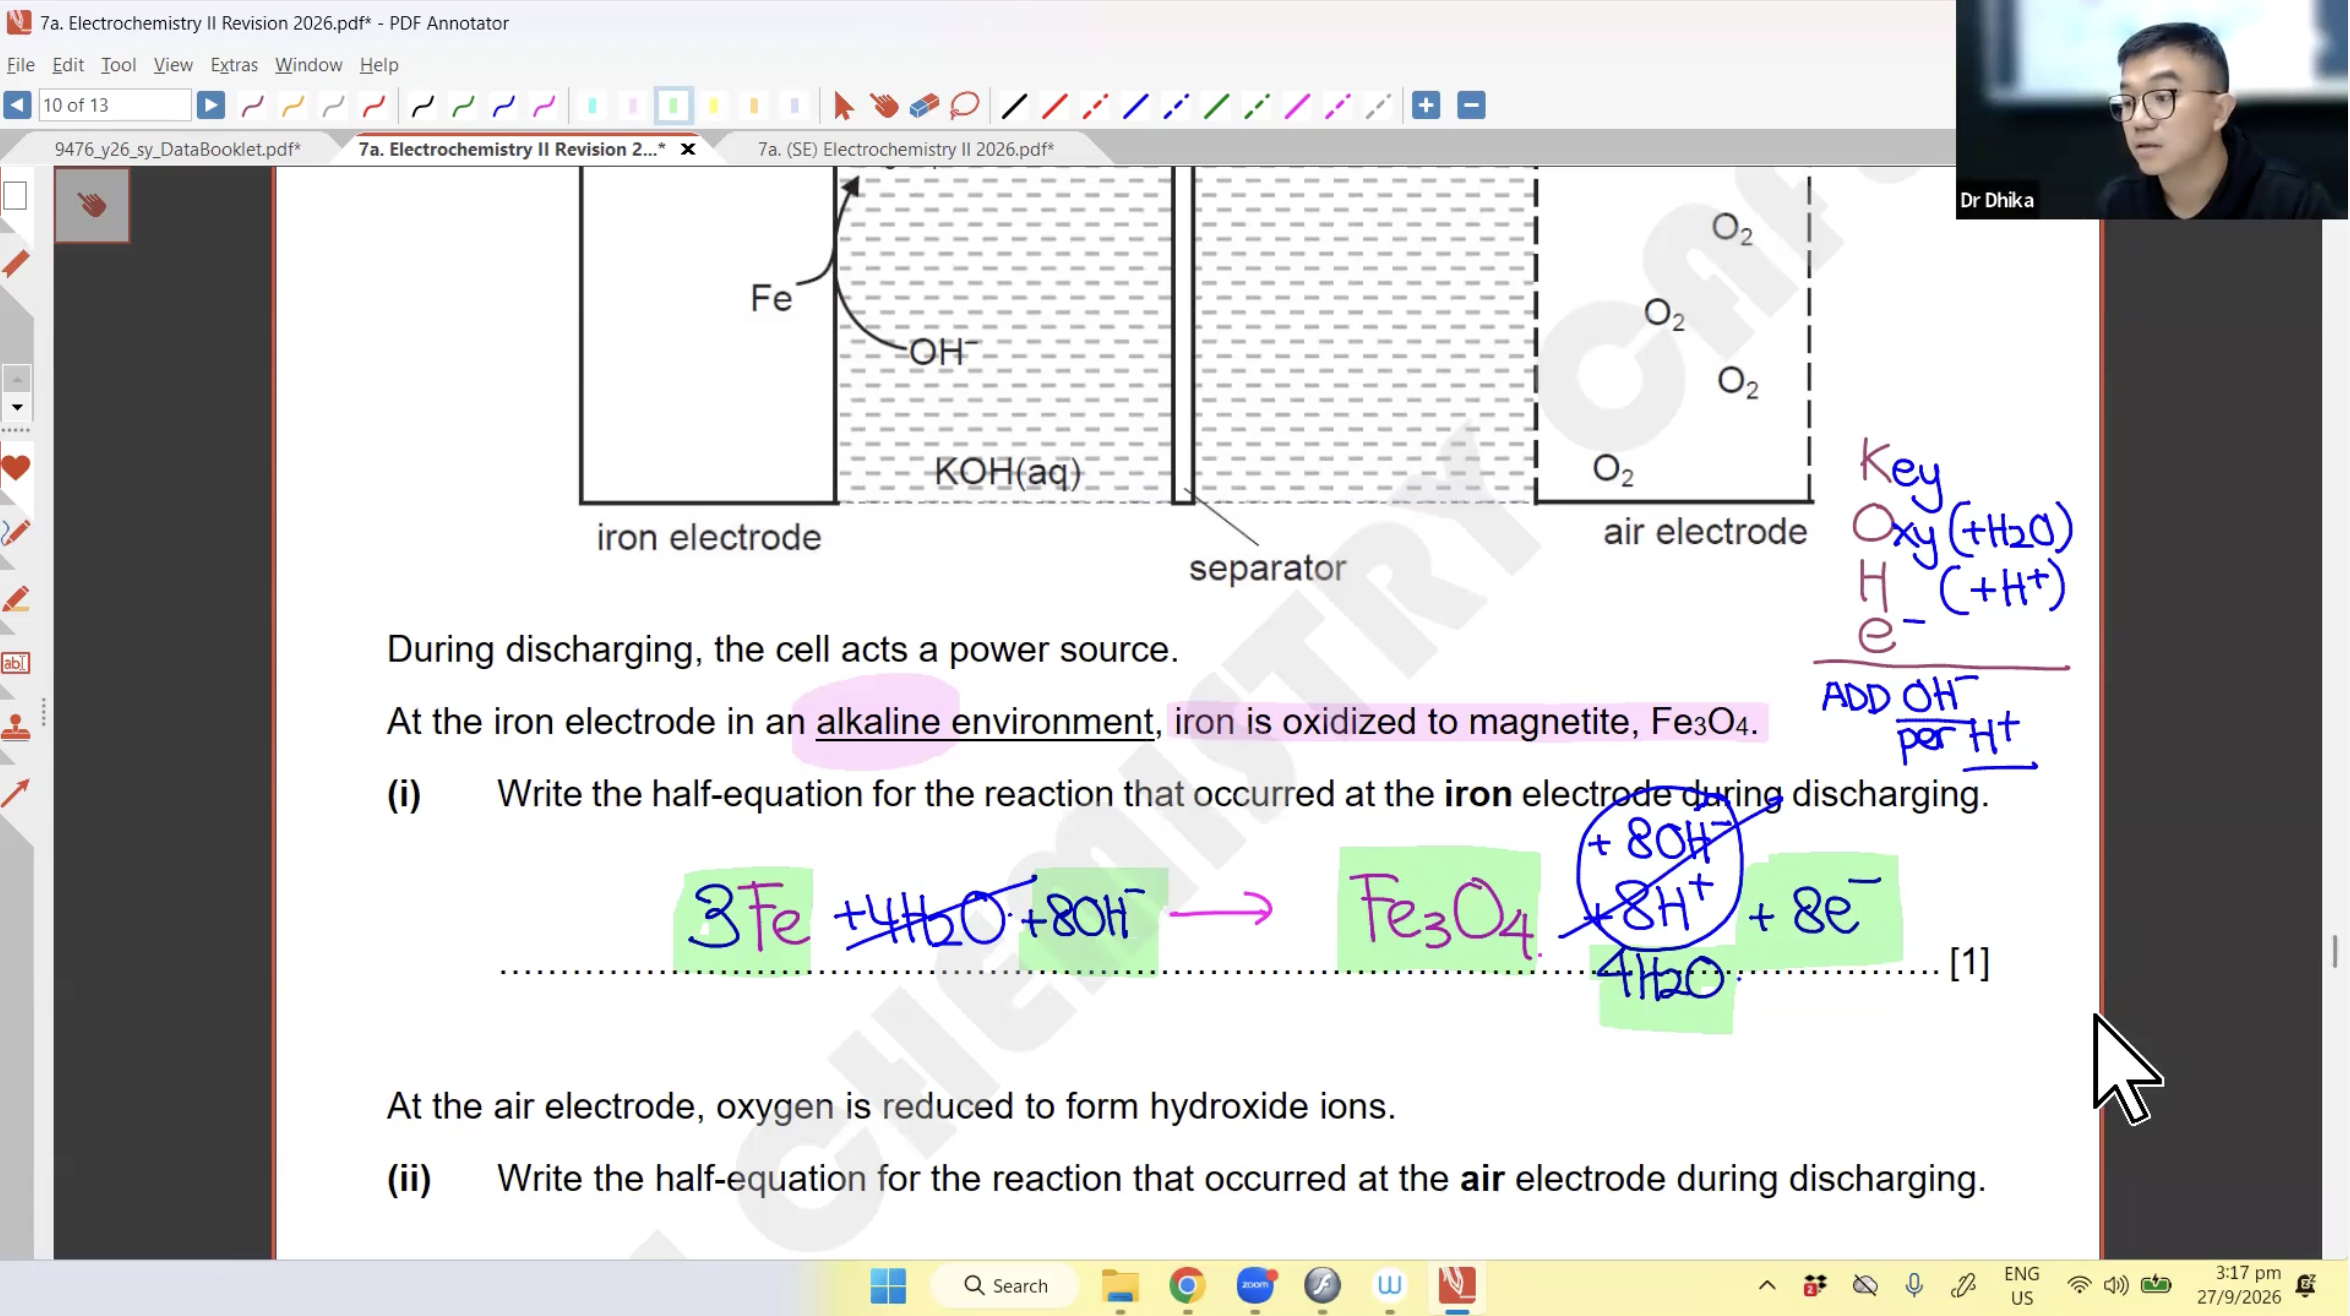The width and height of the screenshot is (2350, 1316).
Task: Choose the solid black line tool
Action: point(1014,105)
